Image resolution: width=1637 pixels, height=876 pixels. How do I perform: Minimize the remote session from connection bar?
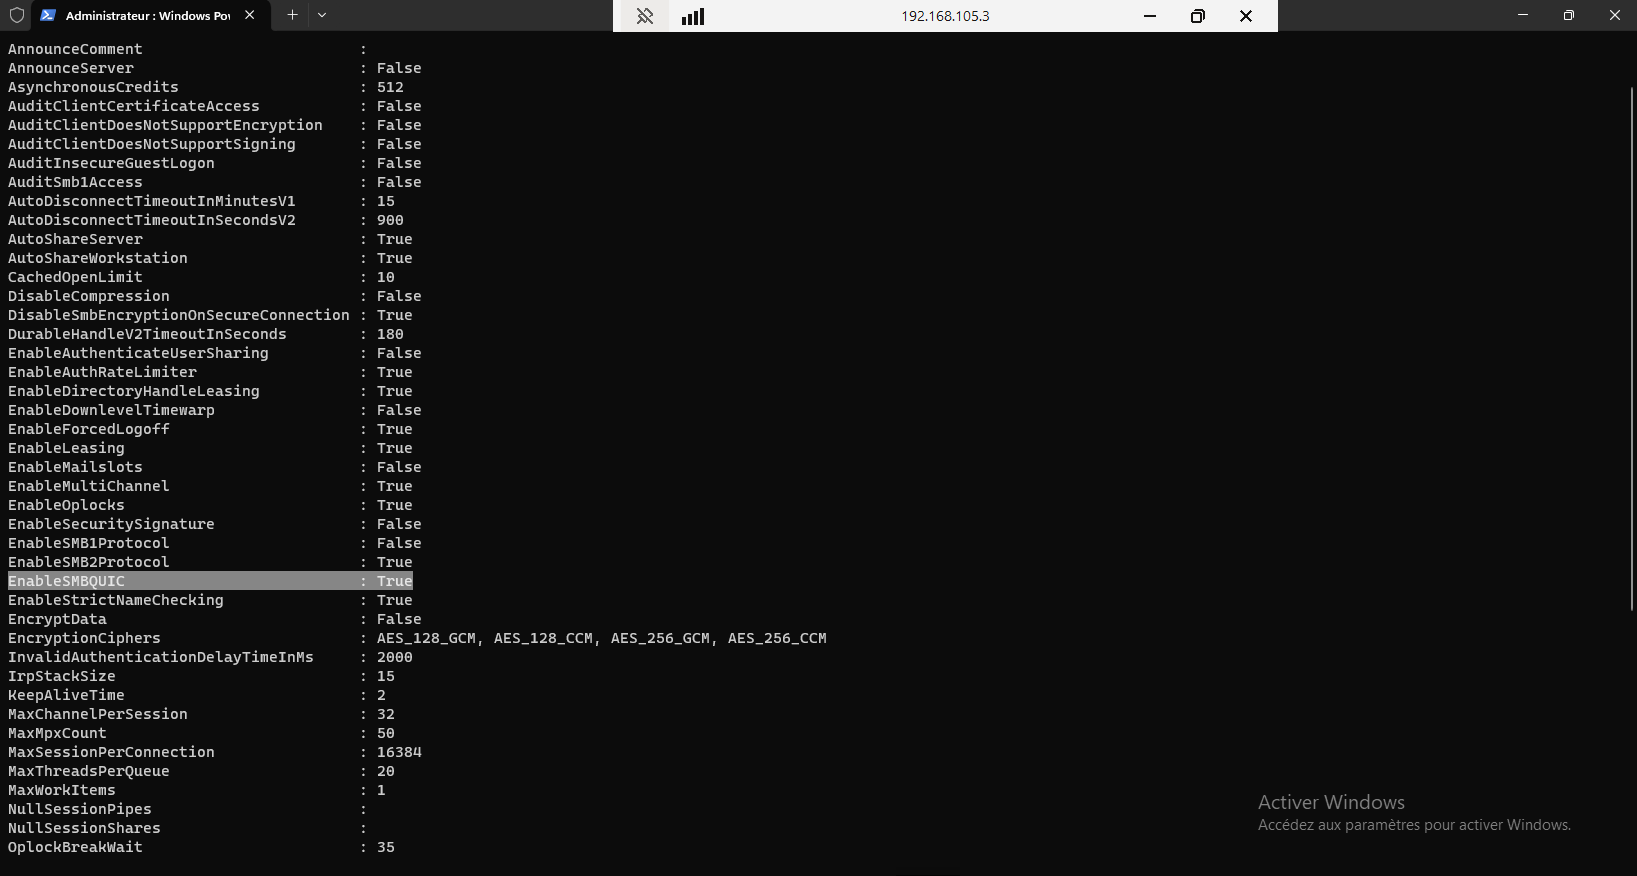[x=1150, y=16]
